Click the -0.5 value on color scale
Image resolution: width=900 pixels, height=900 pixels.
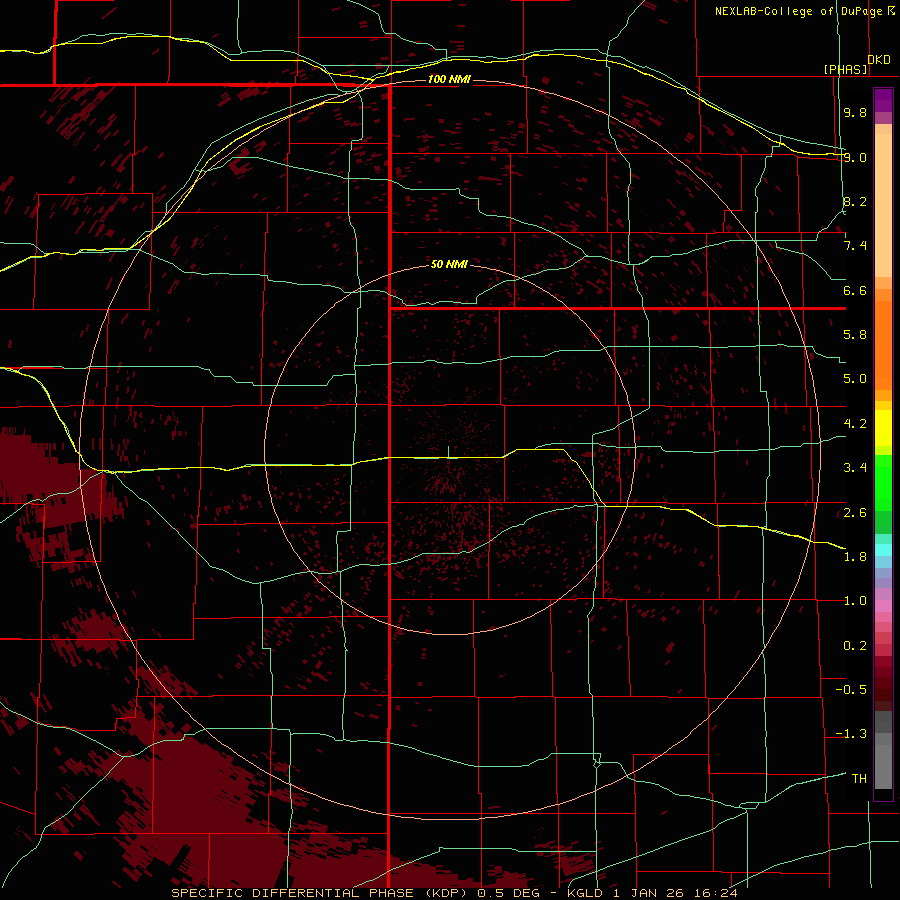tap(851, 690)
